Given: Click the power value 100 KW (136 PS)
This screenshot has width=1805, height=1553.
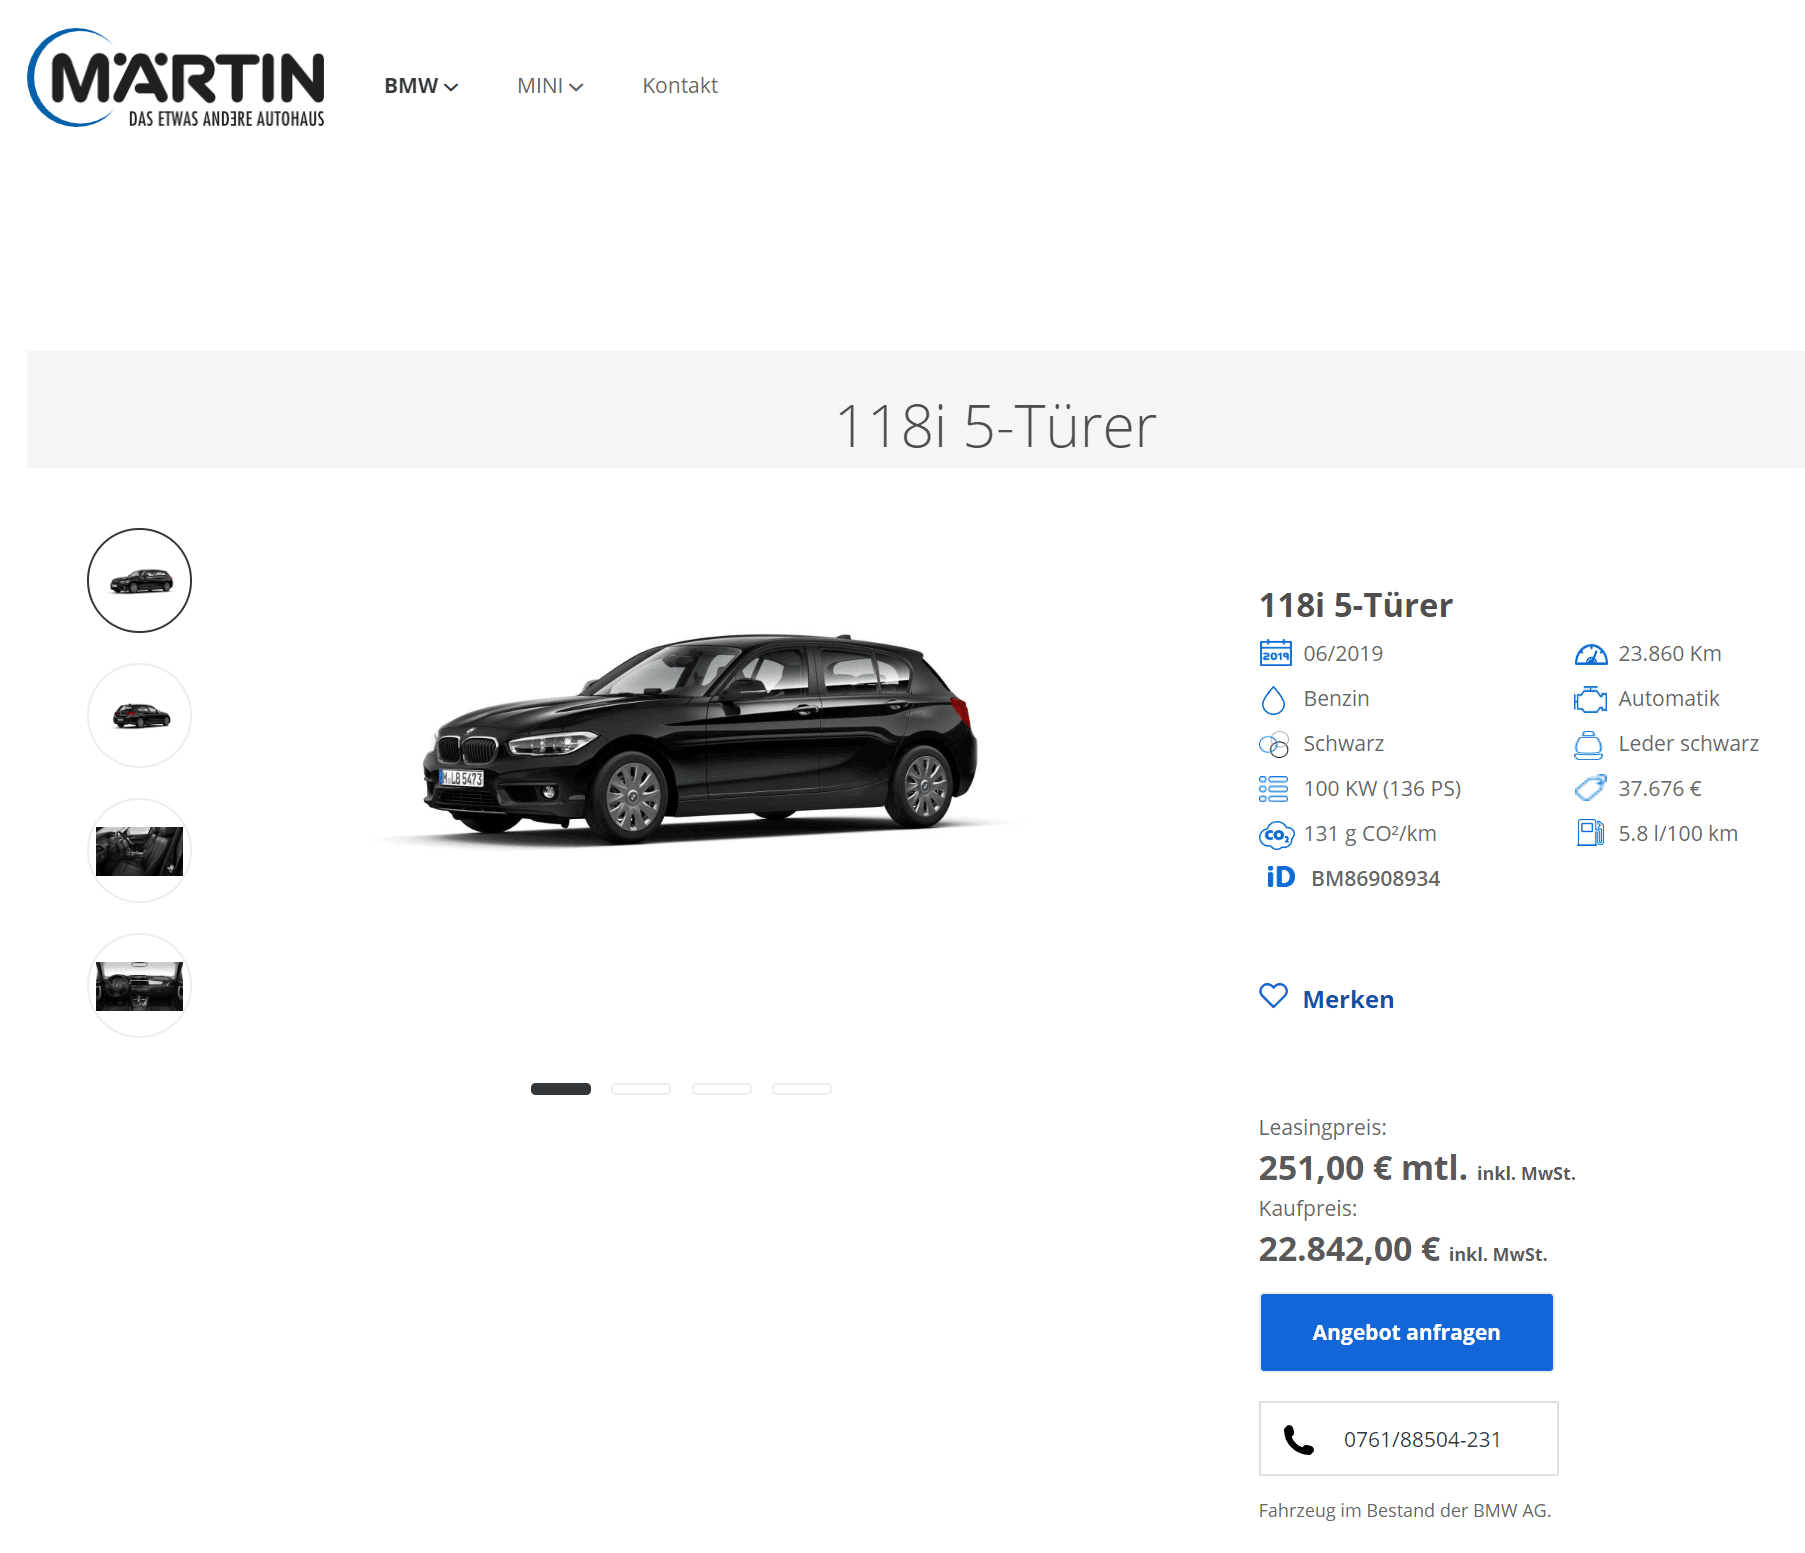Looking at the screenshot, I should (x=1382, y=789).
